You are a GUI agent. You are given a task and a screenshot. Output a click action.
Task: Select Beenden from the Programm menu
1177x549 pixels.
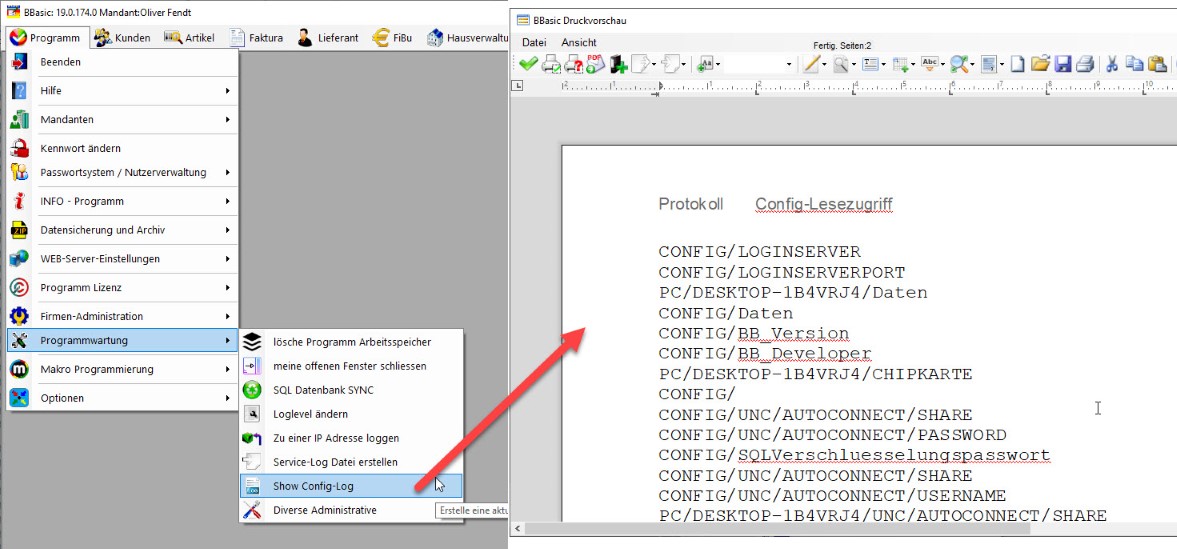123,62
